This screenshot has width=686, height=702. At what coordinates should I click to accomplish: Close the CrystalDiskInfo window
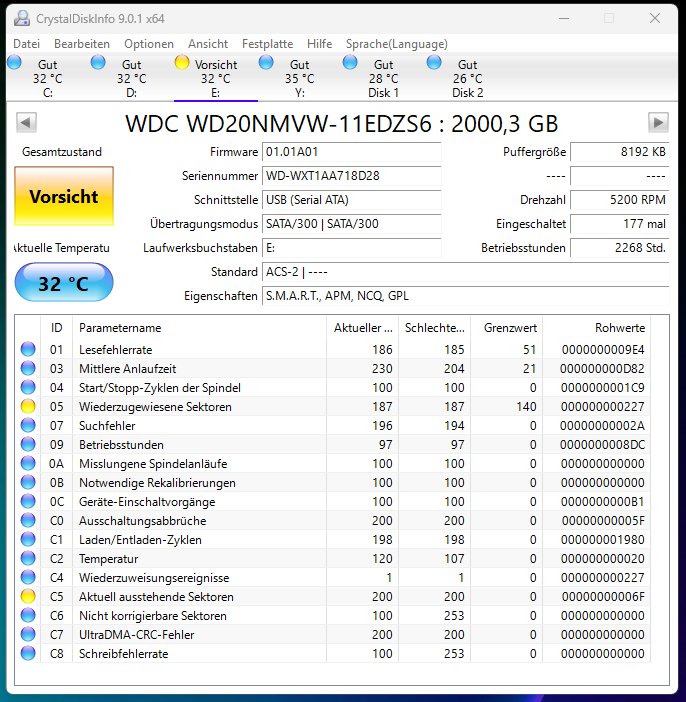[655, 18]
